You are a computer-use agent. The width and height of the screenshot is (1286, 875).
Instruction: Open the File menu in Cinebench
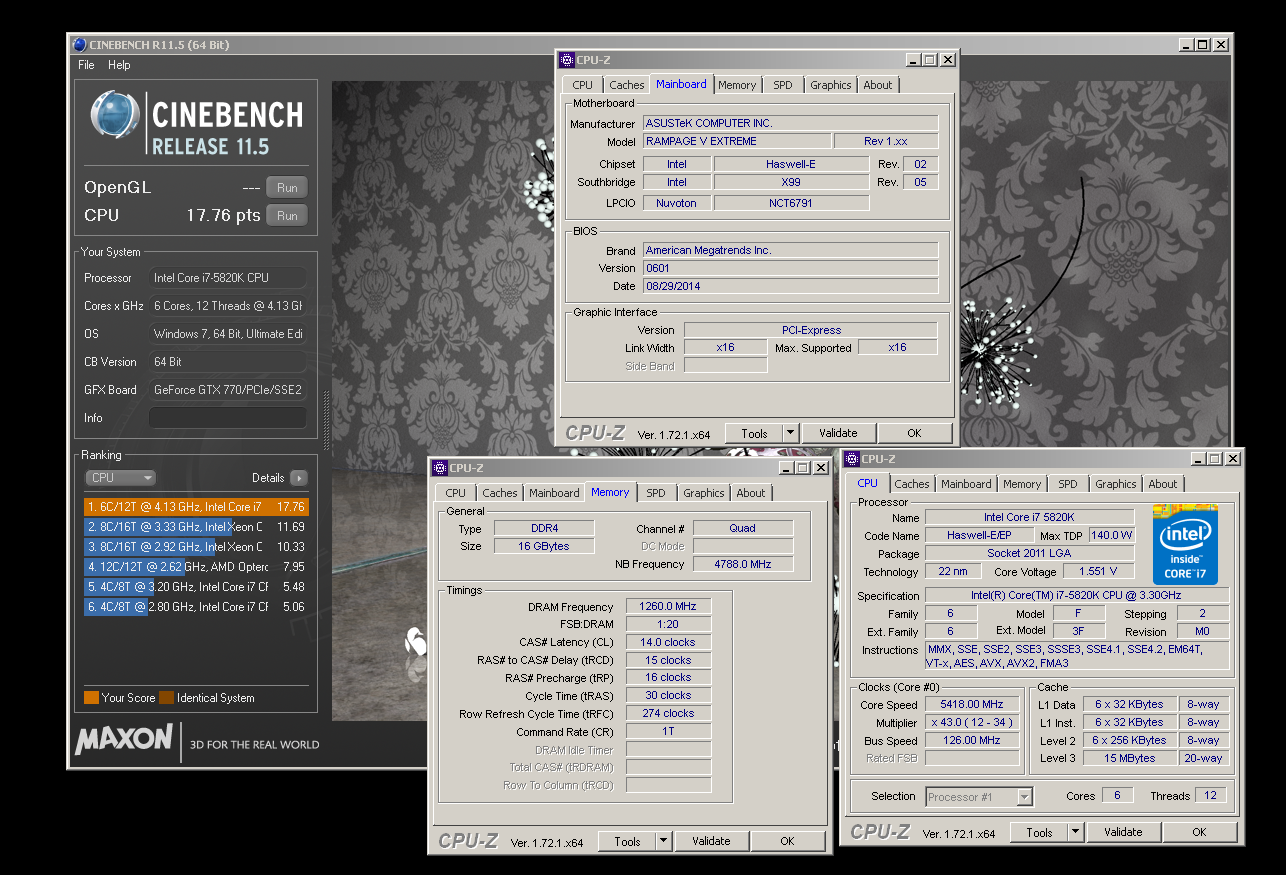click(x=86, y=65)
